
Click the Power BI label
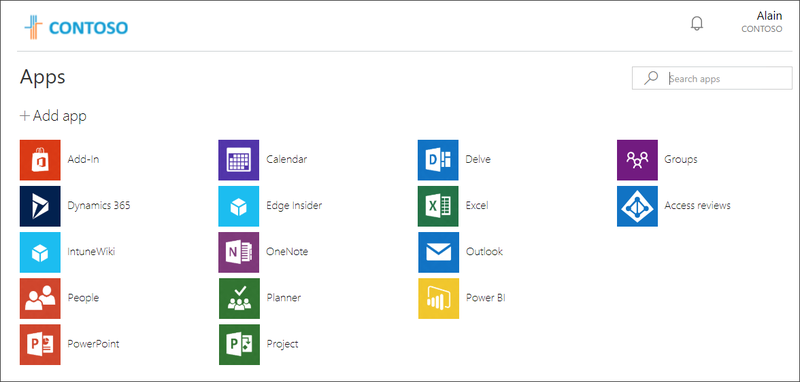click(485, 297)
